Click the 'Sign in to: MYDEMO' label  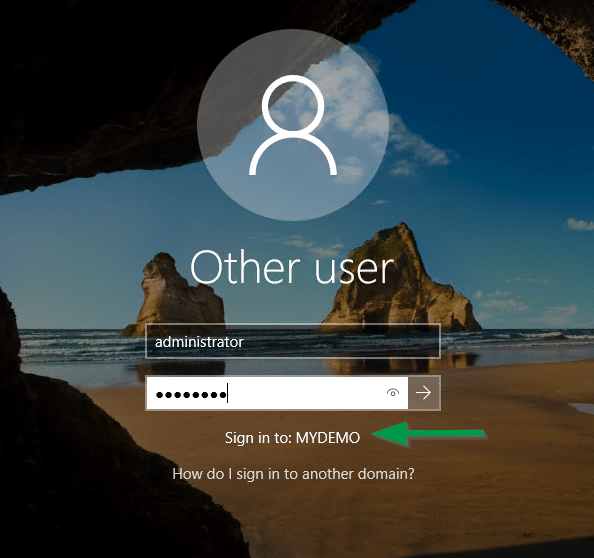[292, 438]
